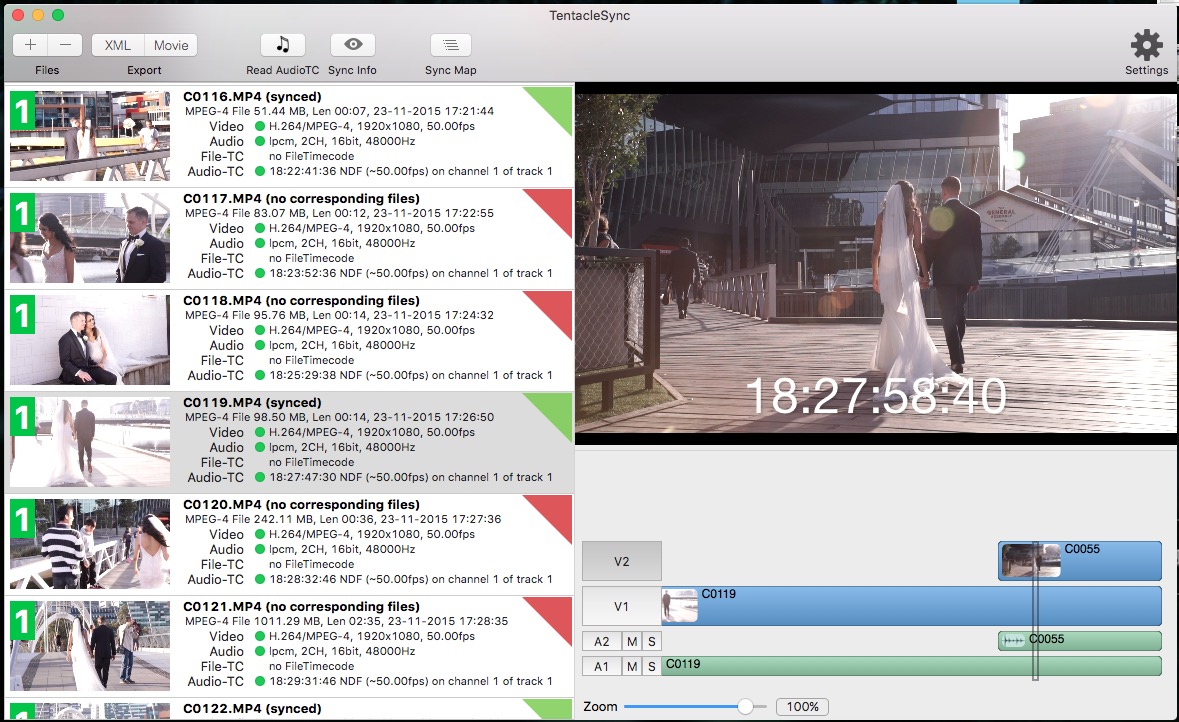Click the title 'C0116.MP4 (synced)'

[252, 96]
